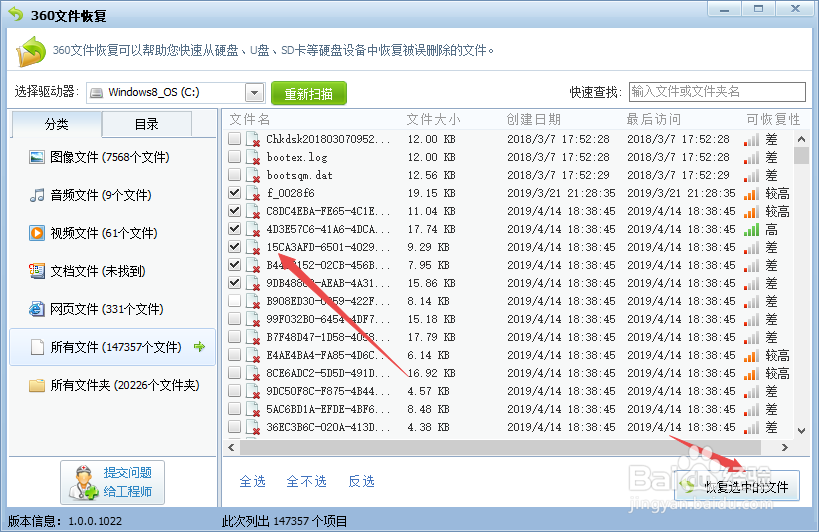The image size is (819, 532).
Task: Sort by 文件大小 column header
Action: click(434, 120)
